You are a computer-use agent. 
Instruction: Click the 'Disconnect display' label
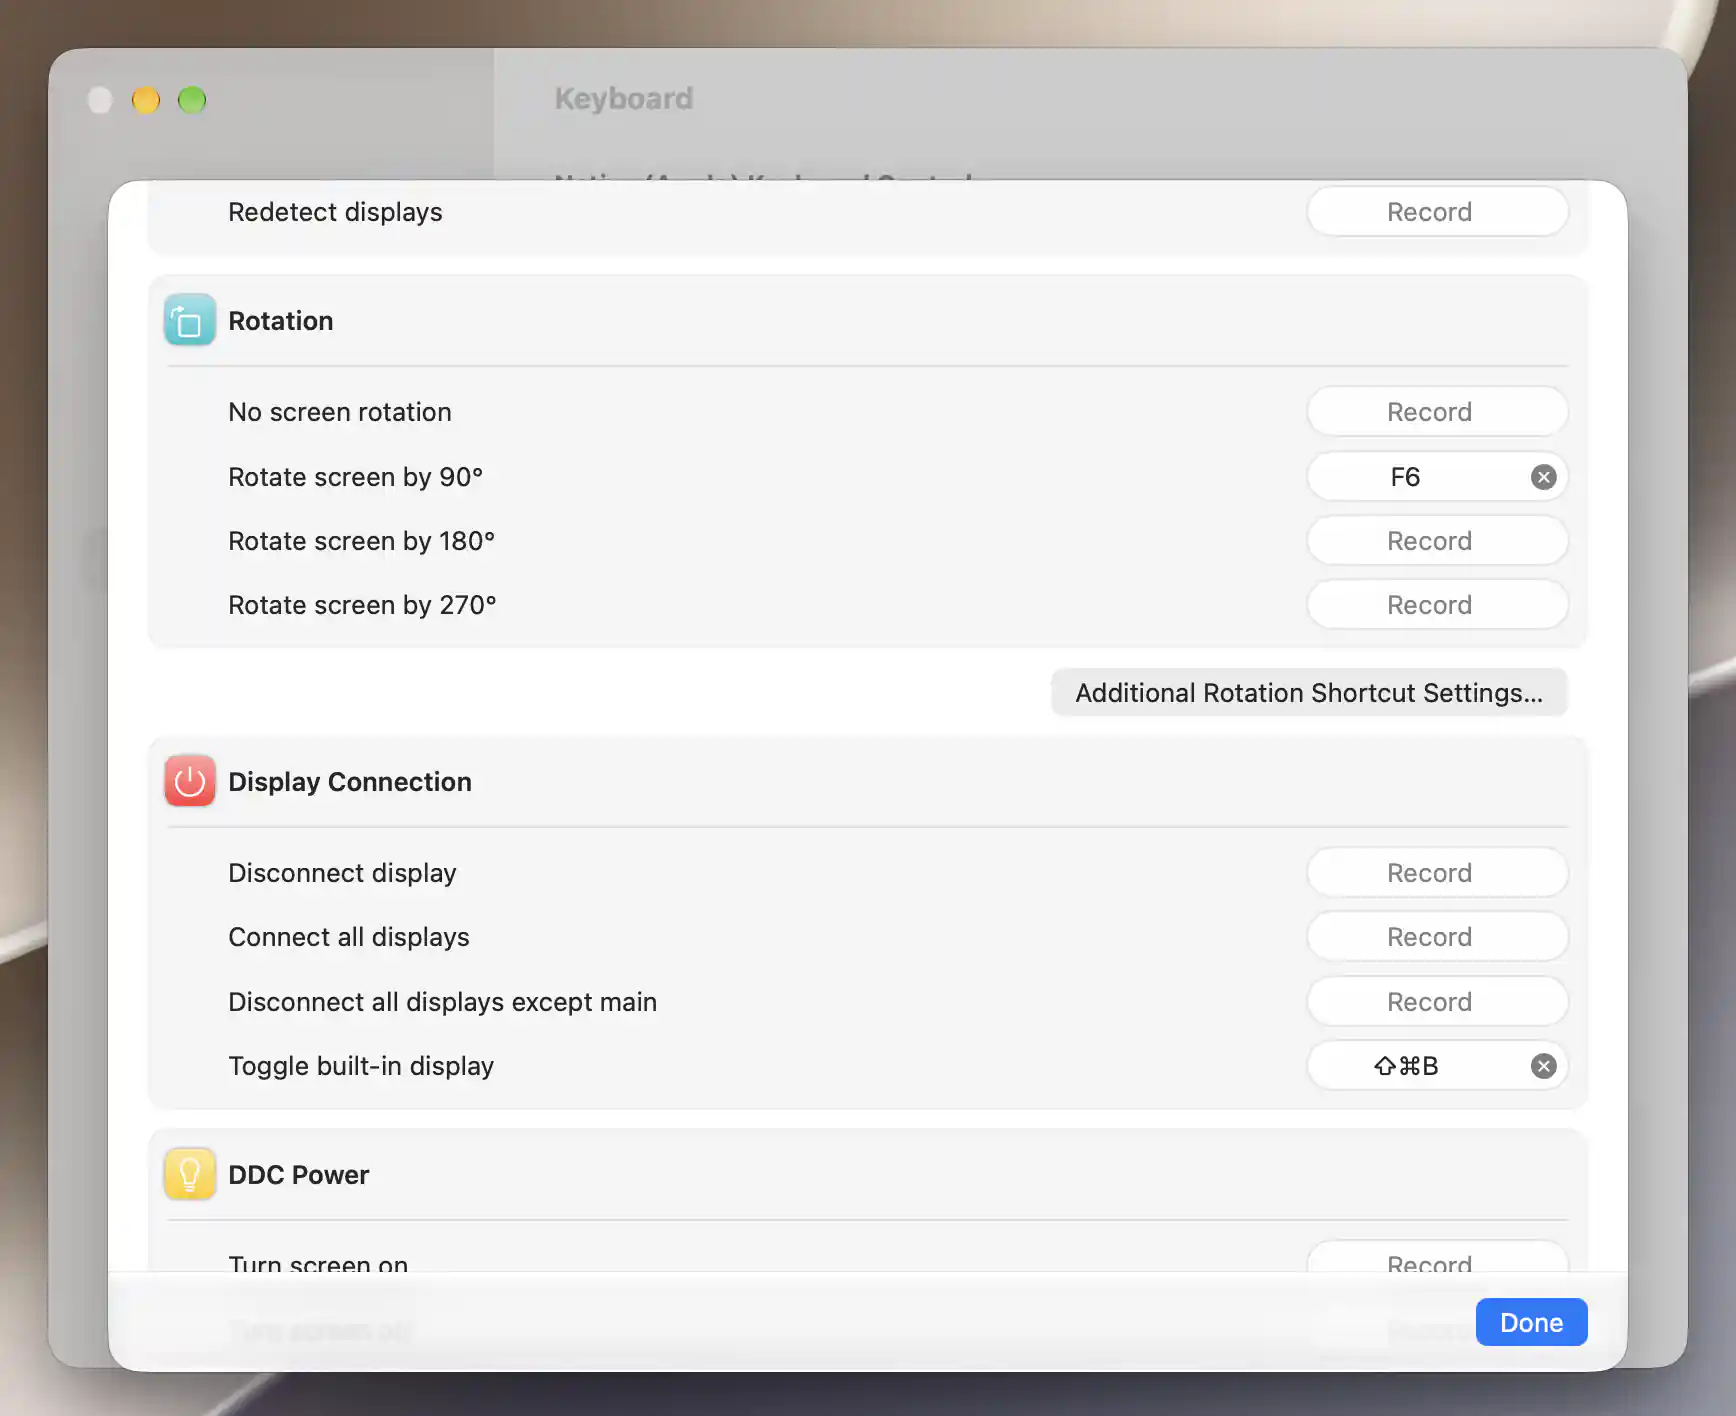342,873
